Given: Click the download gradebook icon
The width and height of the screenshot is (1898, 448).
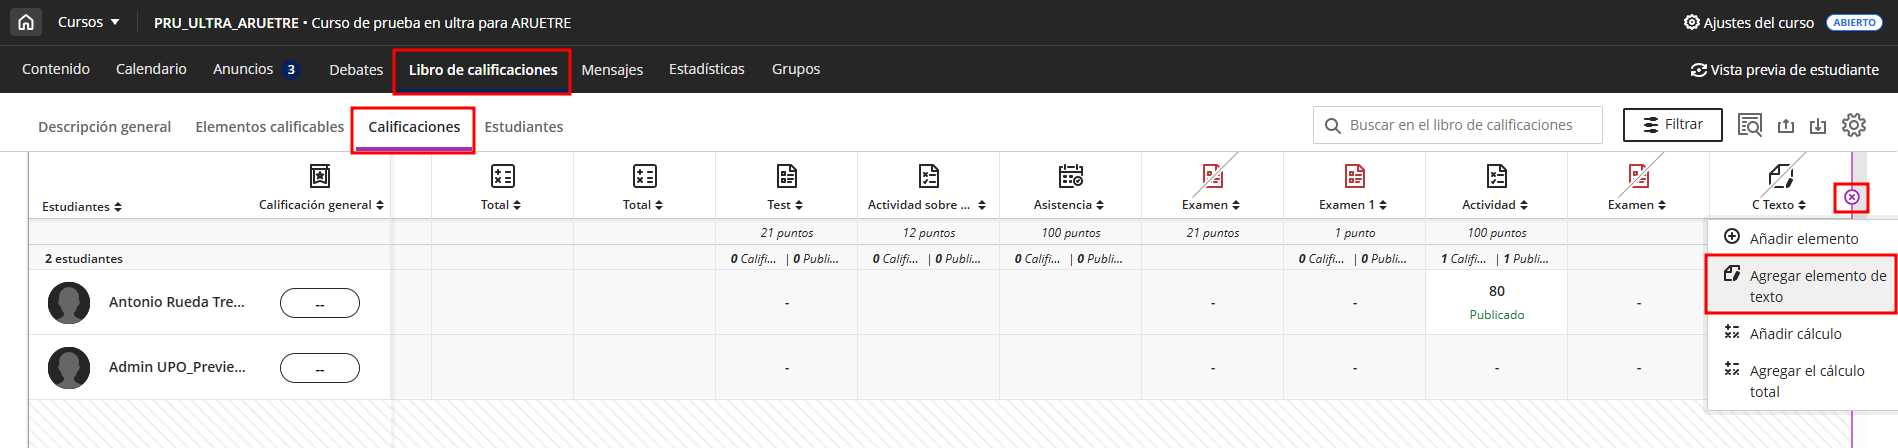Looking at the screenshot, I should coord(1818,126).
